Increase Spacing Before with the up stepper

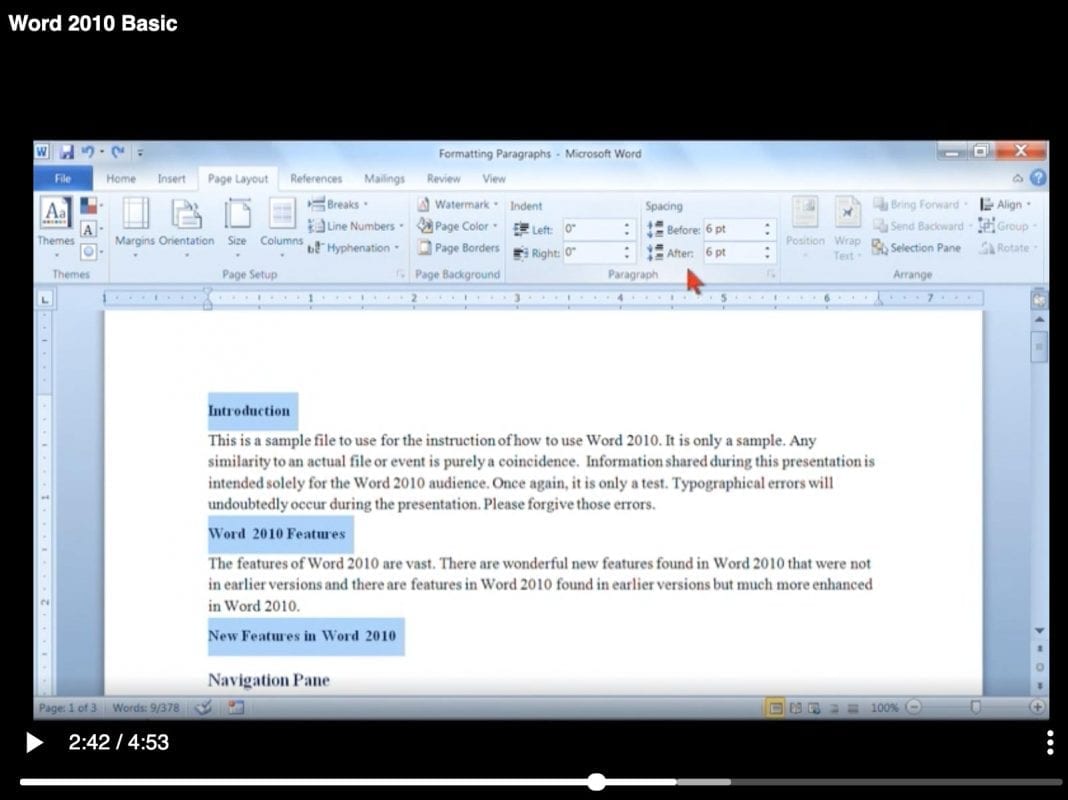point(767,224)
